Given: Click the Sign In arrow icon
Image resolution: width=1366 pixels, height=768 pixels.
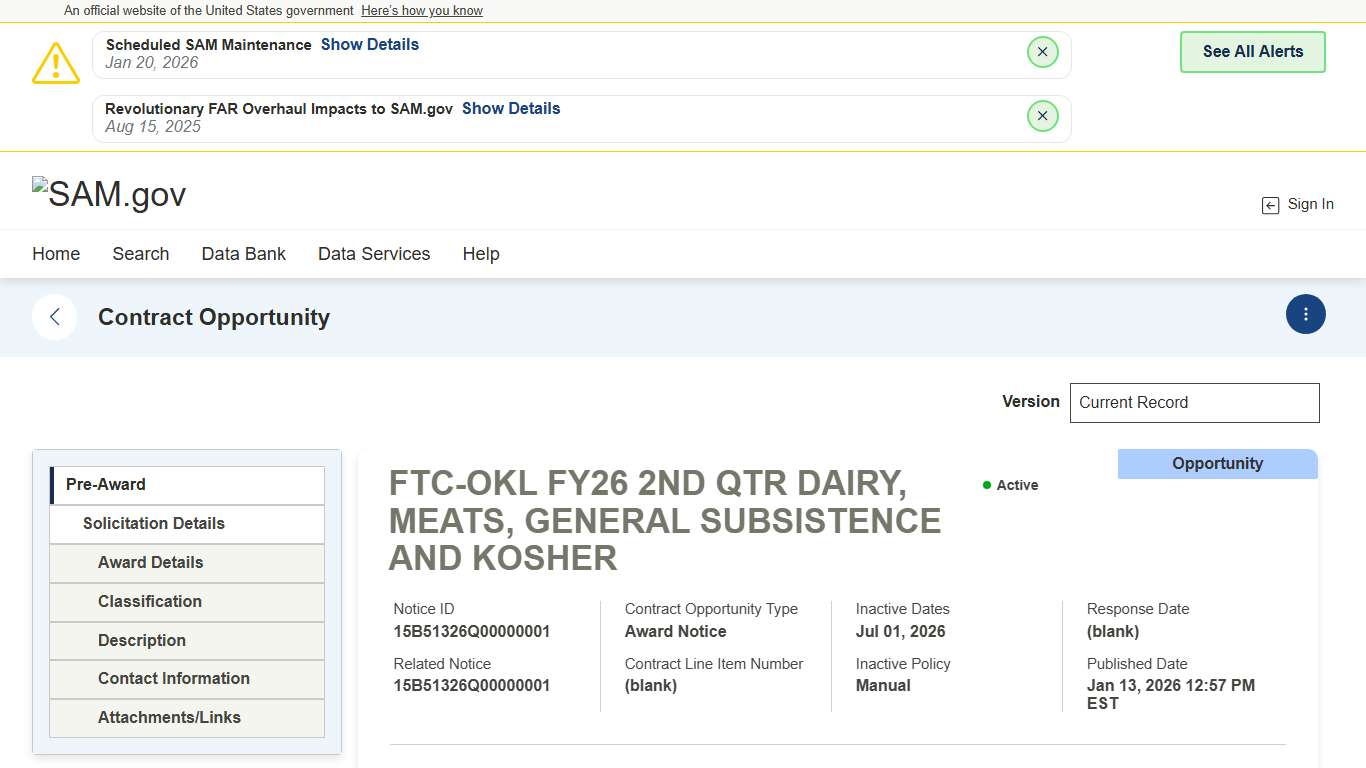Looking at the screenshot, I should point(1270,205).
